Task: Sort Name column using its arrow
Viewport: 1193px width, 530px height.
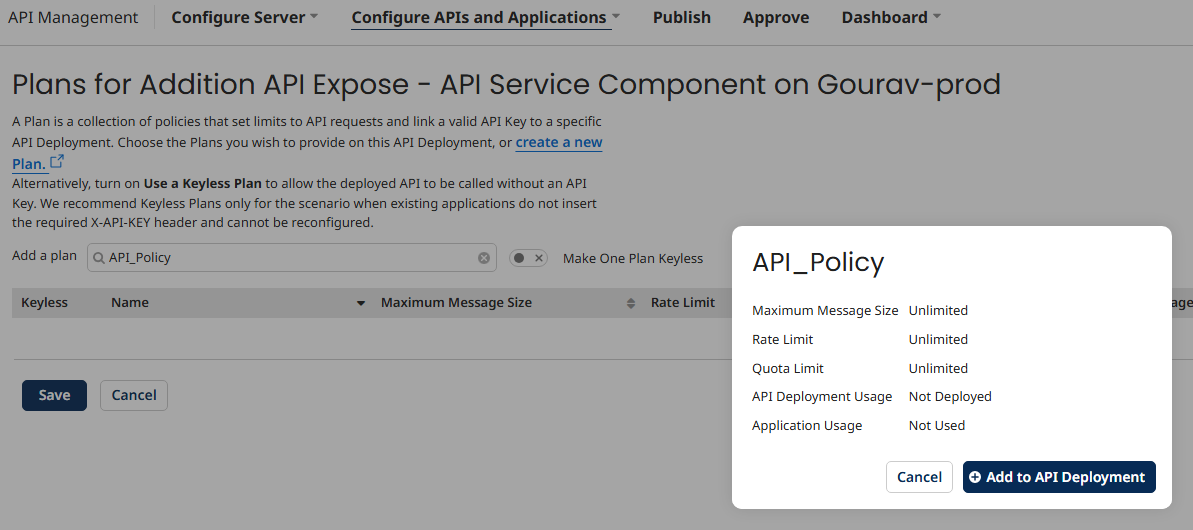Action: pos(361,303)
